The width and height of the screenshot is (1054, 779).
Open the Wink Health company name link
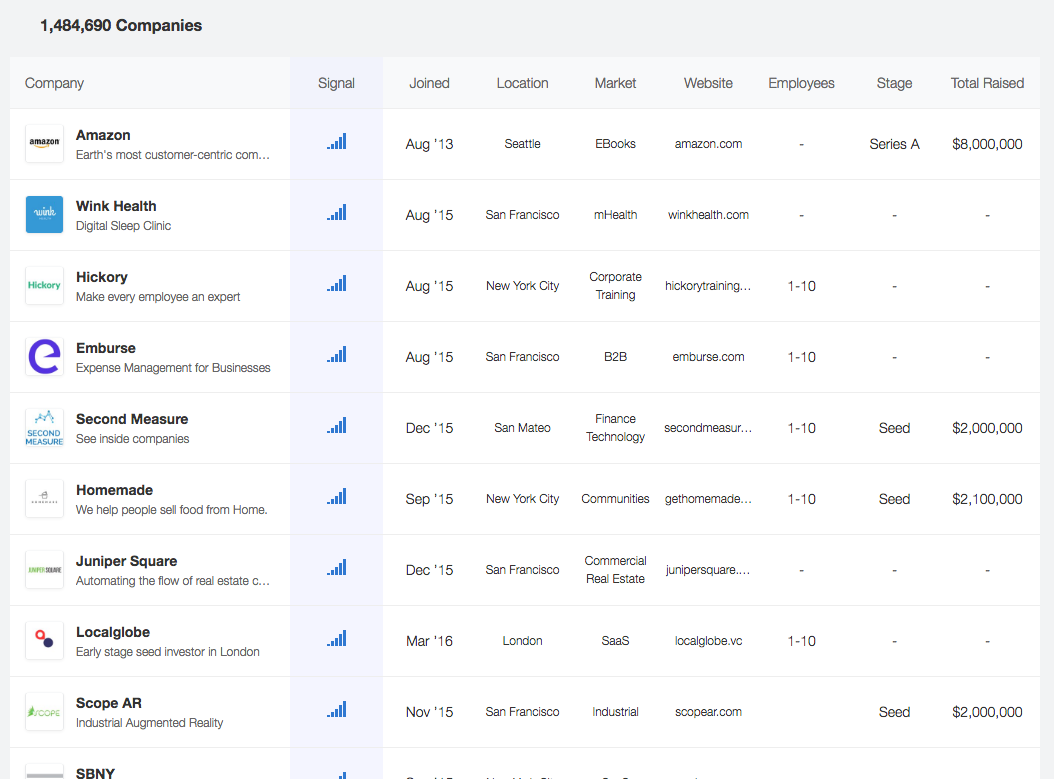[116, 206]
